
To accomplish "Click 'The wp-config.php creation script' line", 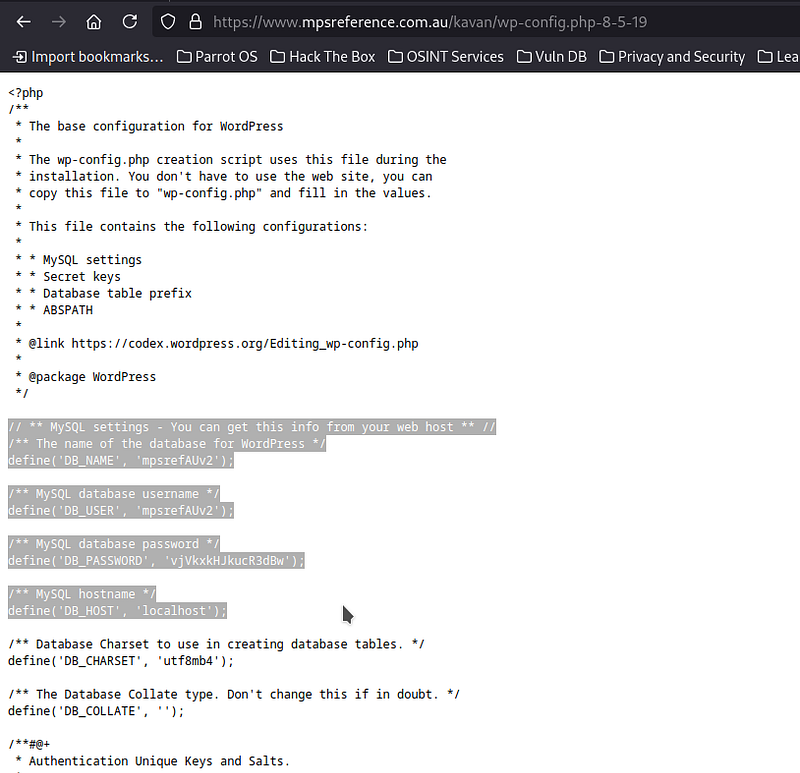I will tap(231, 160).
